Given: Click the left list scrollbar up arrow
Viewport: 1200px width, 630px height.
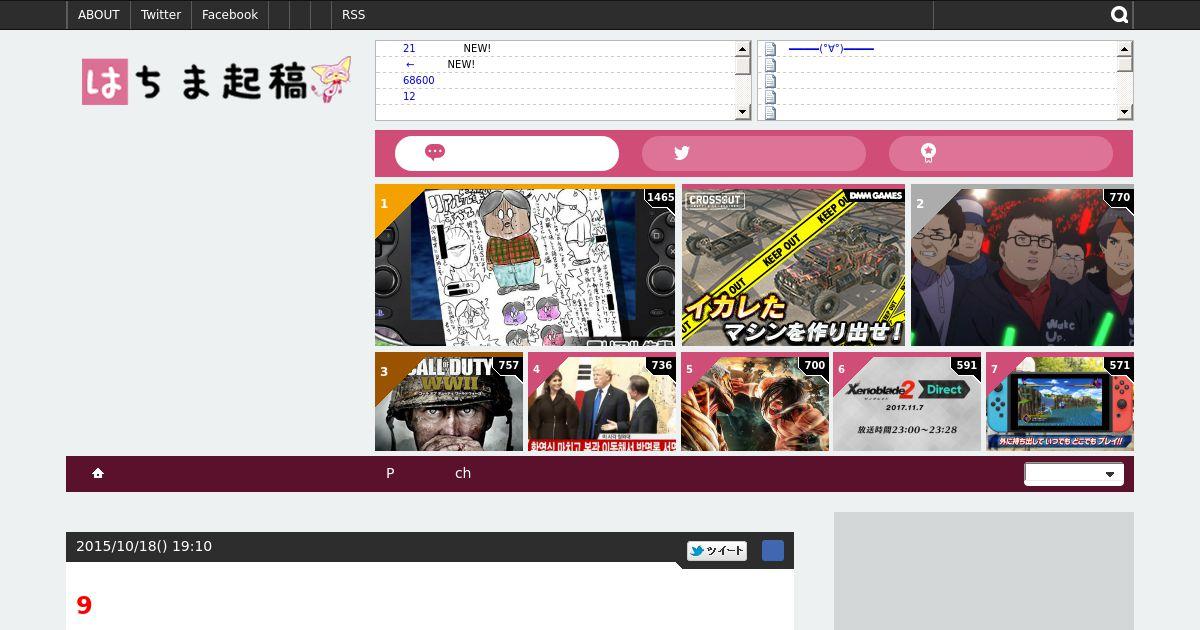Looking at the screenshot, I should [x=742, y=48].
